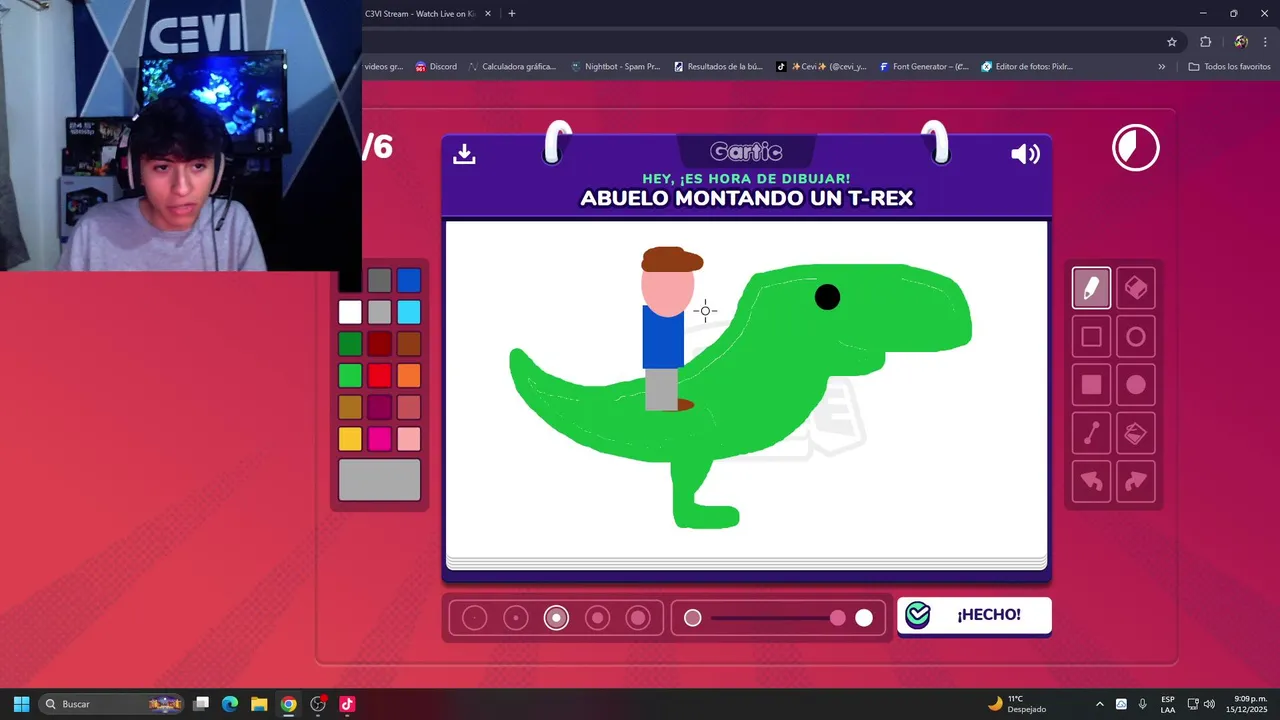The width and height of the screenshot is (1280, 720).
Task: Open TikTok app from the taskbar
Action: point(347,704)
